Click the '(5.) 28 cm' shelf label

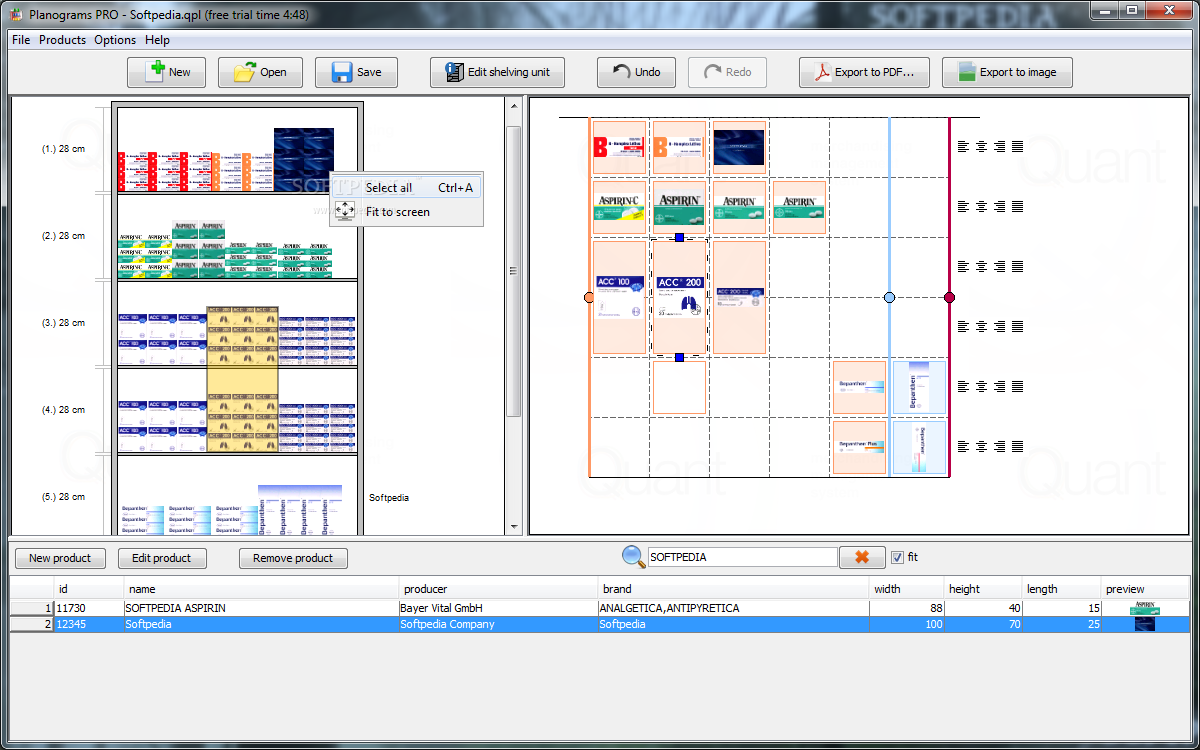[x=63, y=497]
